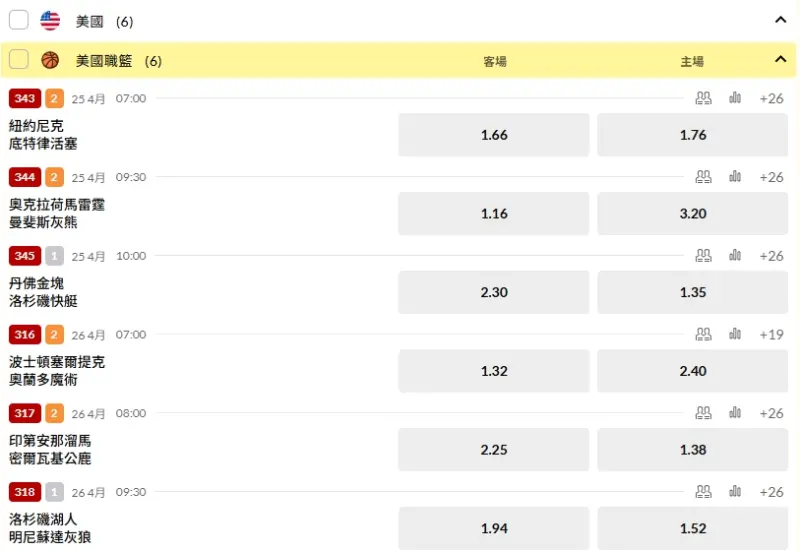This screenshot has height=551, width=800.
Task: Open statistics chart icon for match 316
Action: [735, 334]
